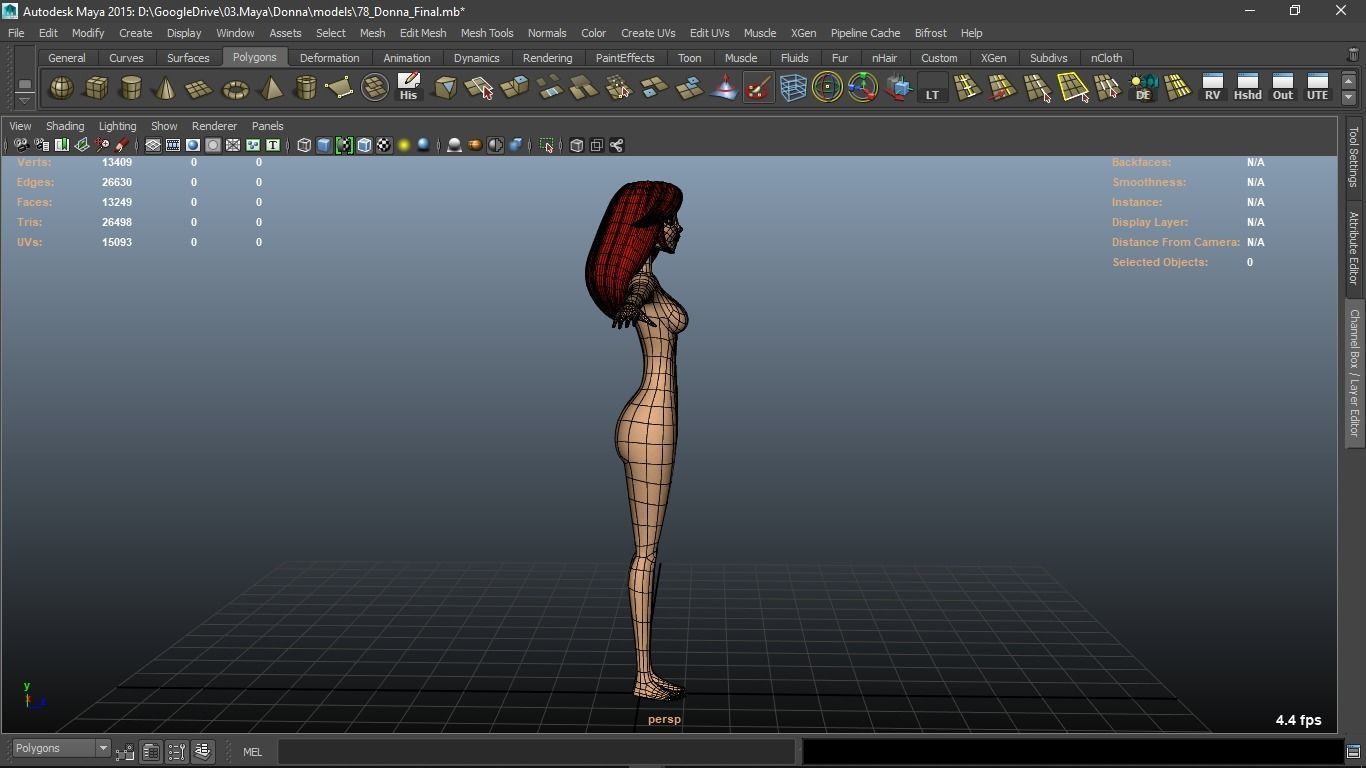This screenshot has height=768, width=1366.
Task: Click the isolate select icon in panel toolbar
Action: point(546,146)
